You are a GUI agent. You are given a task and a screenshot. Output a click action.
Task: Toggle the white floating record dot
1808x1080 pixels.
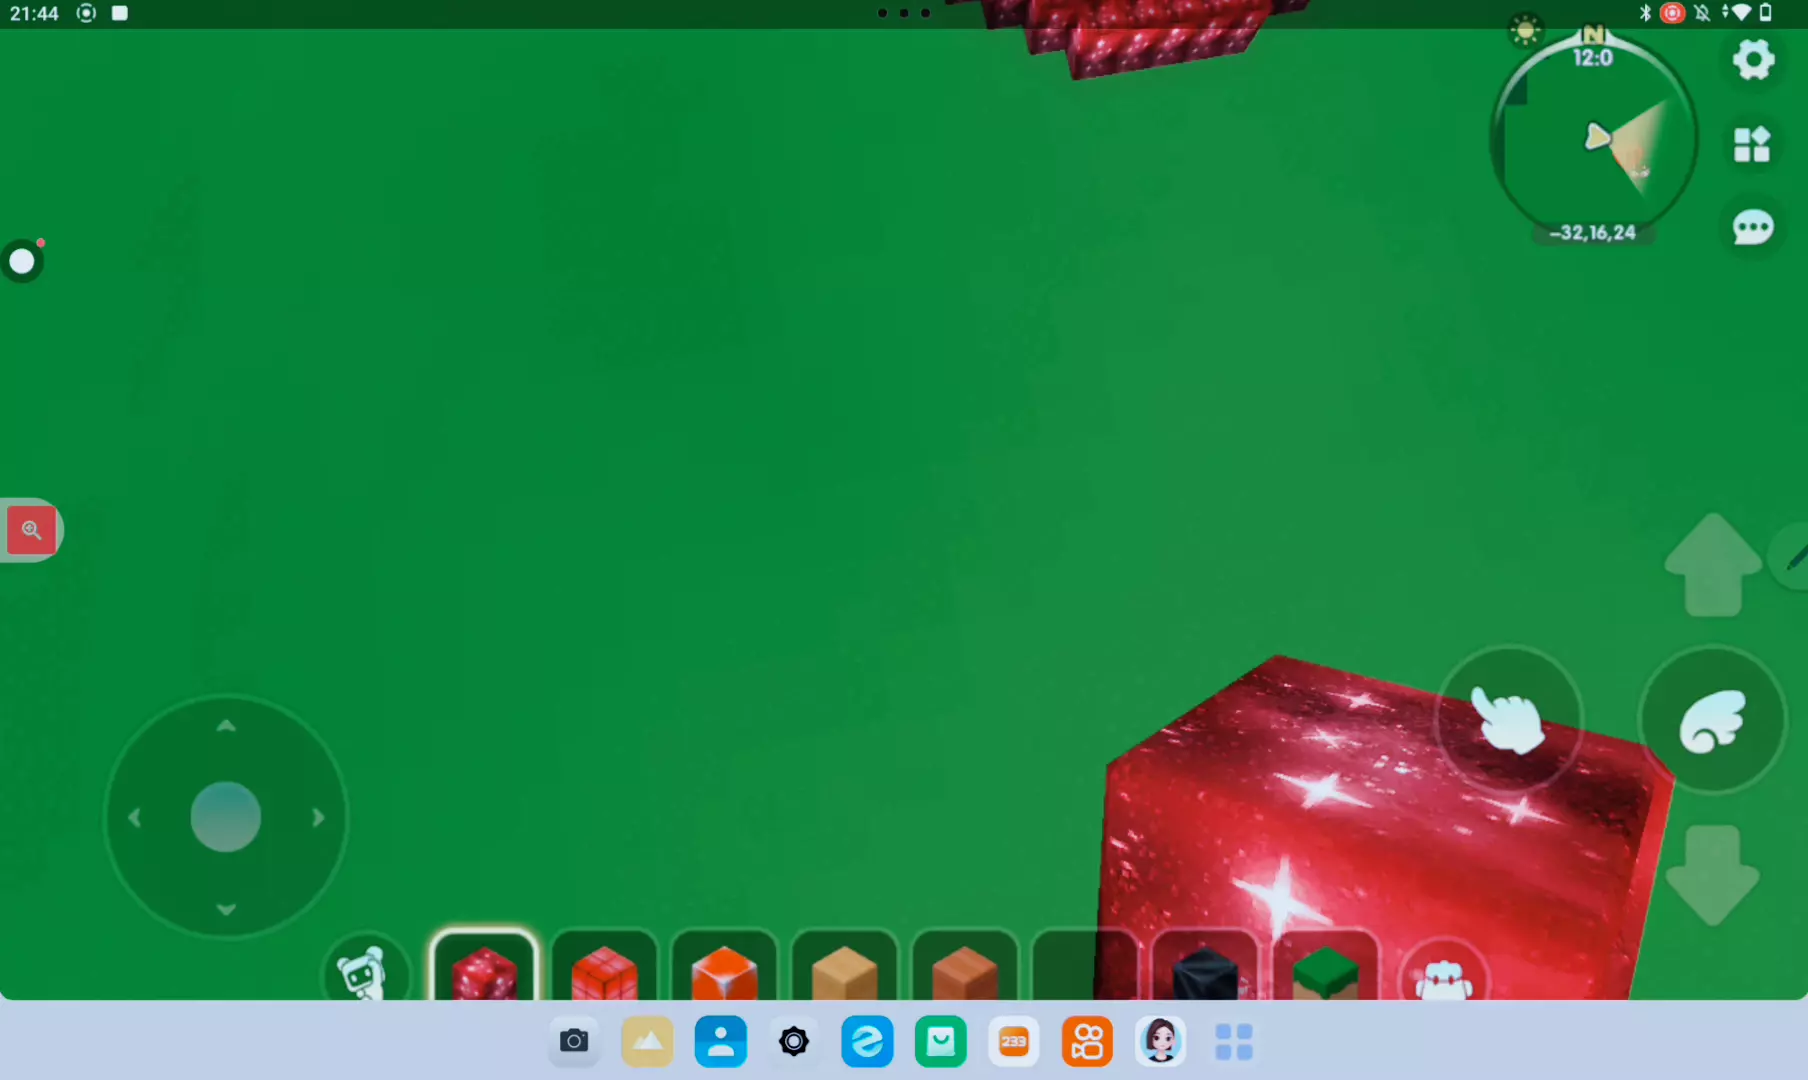click(x=22, y=262)
